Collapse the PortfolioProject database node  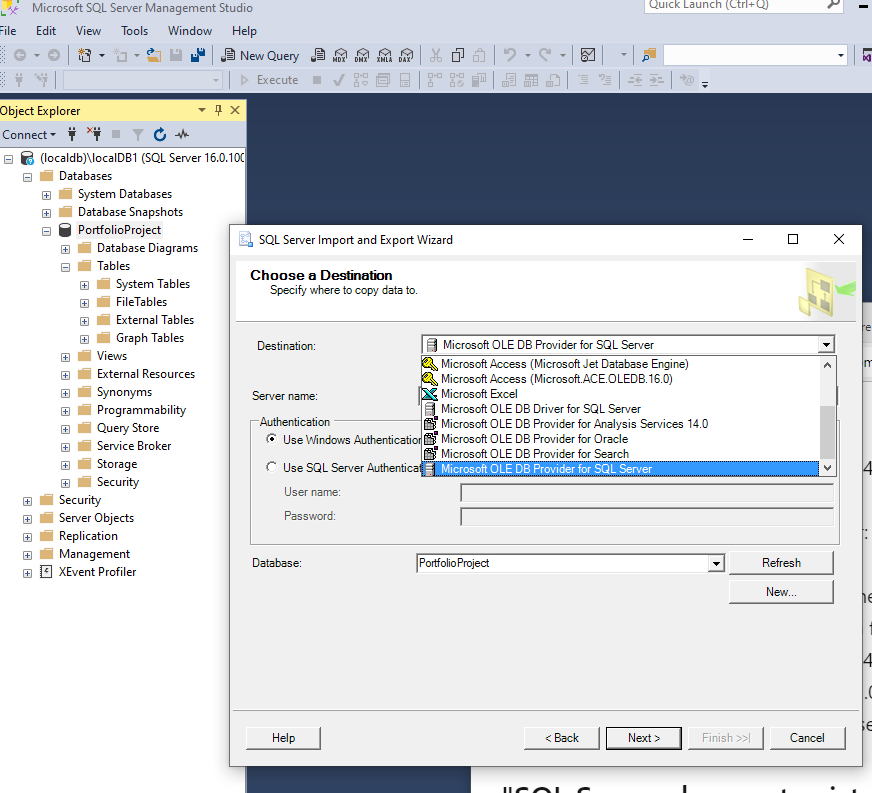pyautogui.click(x=46, y=231)
